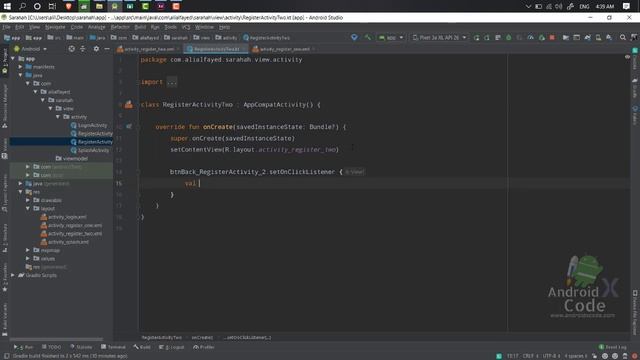
Task: Close the activity_register_two.xml editor tab
Action: [x=178, y=49]
